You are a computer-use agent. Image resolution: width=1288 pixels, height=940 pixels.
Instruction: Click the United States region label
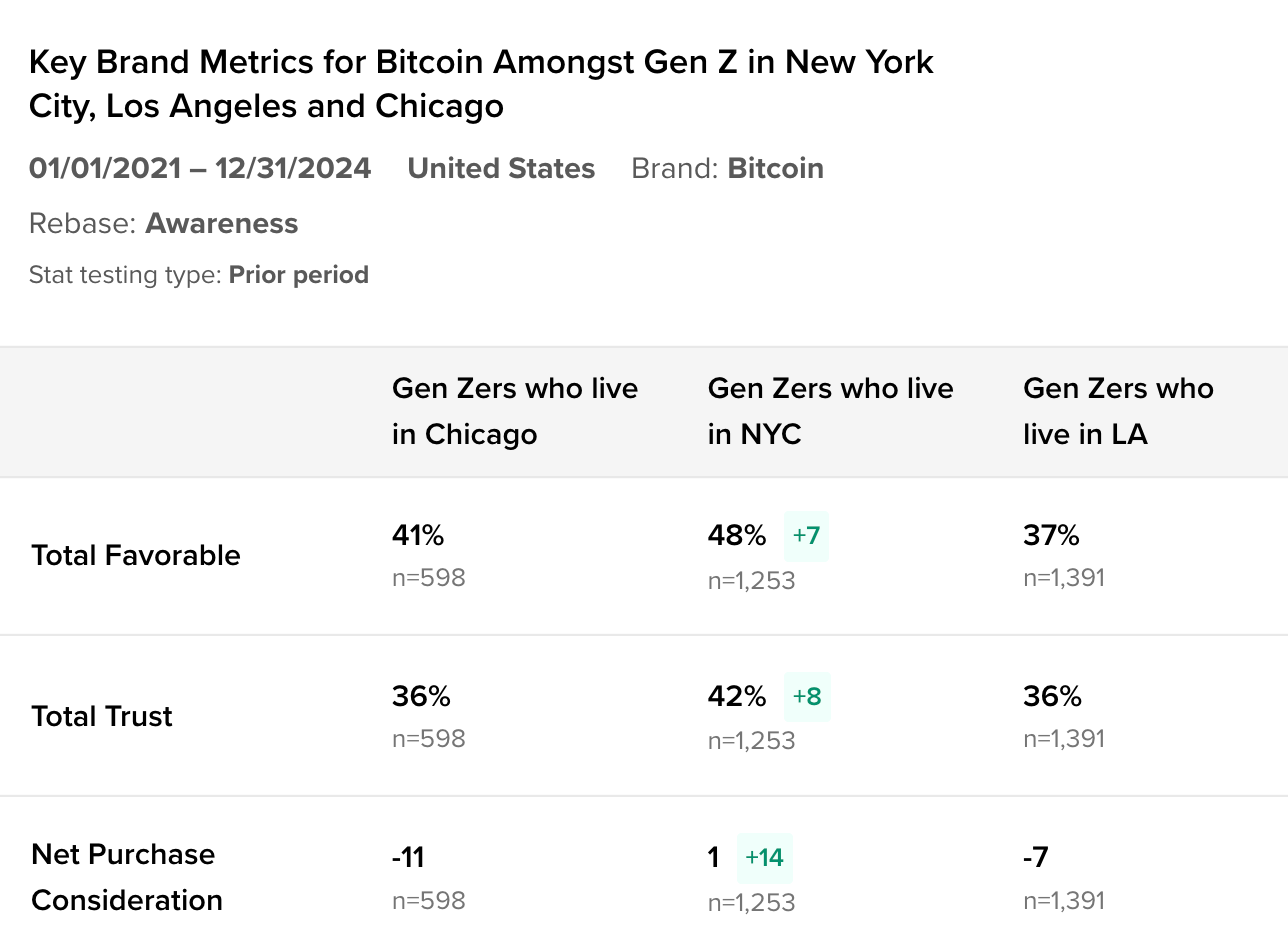501,169
